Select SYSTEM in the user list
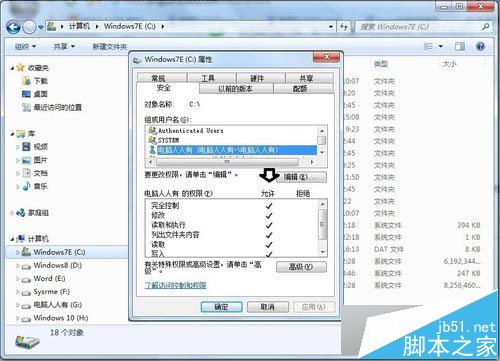 point(168,140)
